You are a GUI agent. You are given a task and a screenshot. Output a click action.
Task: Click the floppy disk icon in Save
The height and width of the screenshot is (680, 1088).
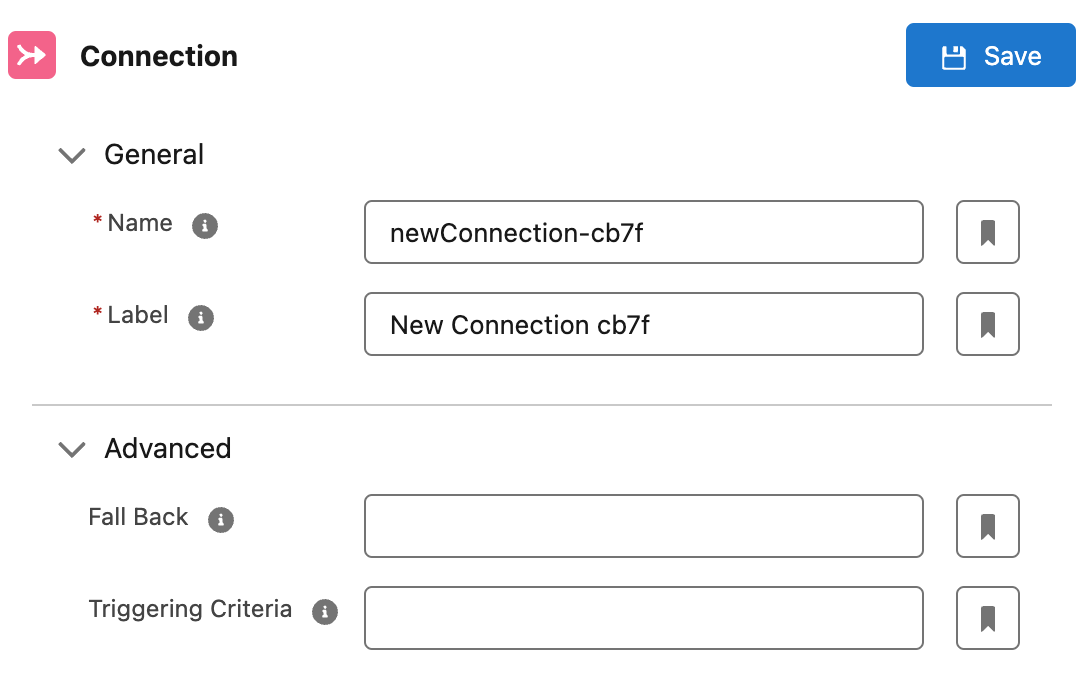coord(953,57)
